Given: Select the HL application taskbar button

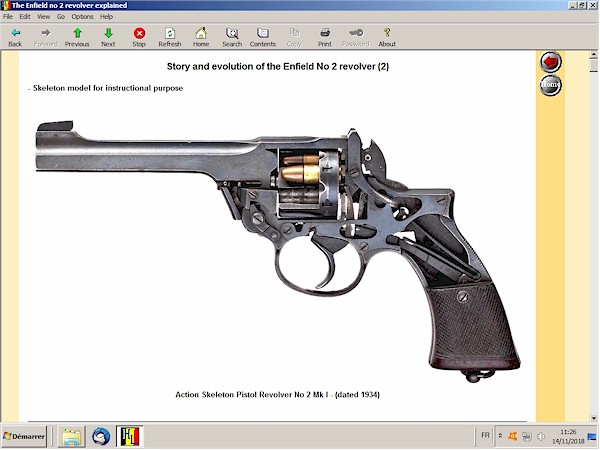Looking at the screenshot, I should 129,437.
